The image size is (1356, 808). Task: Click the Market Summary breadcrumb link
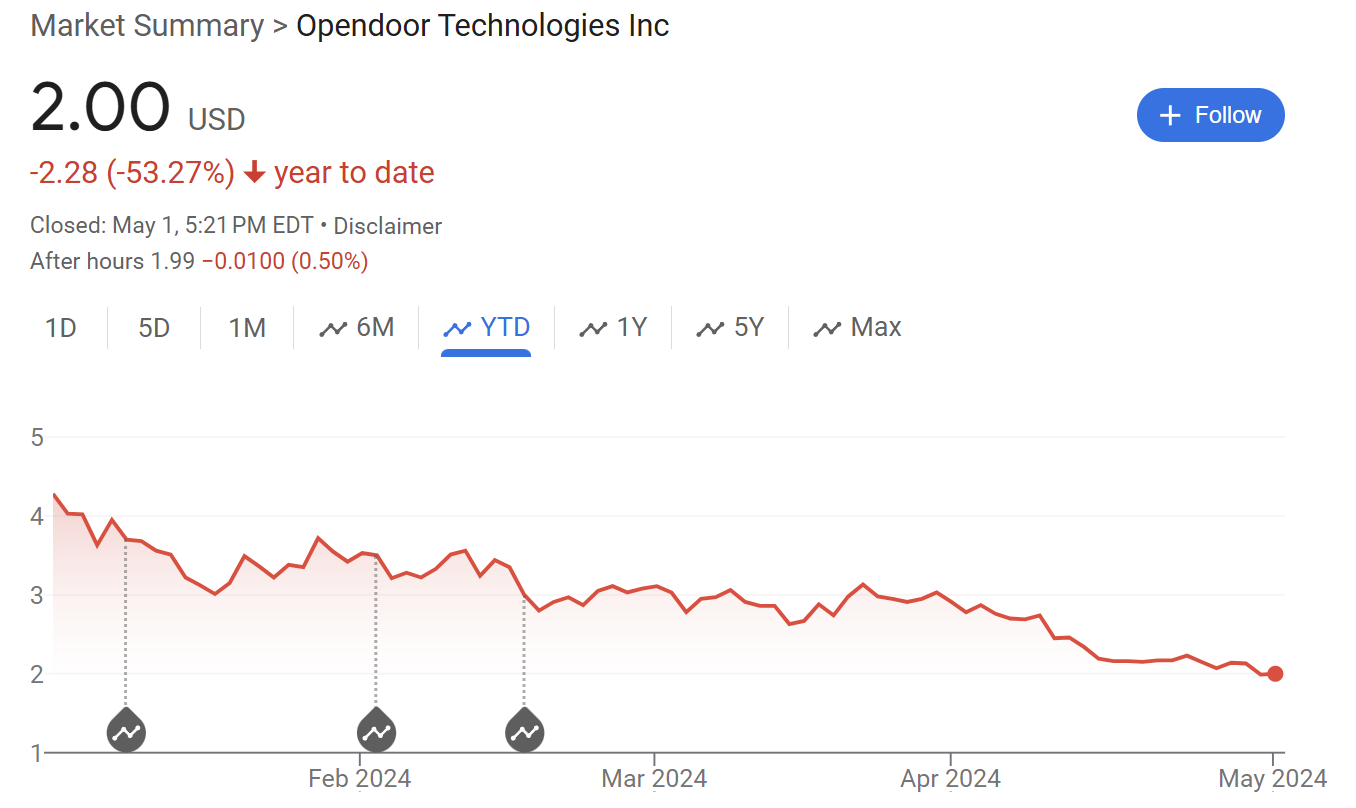(147, 25)
